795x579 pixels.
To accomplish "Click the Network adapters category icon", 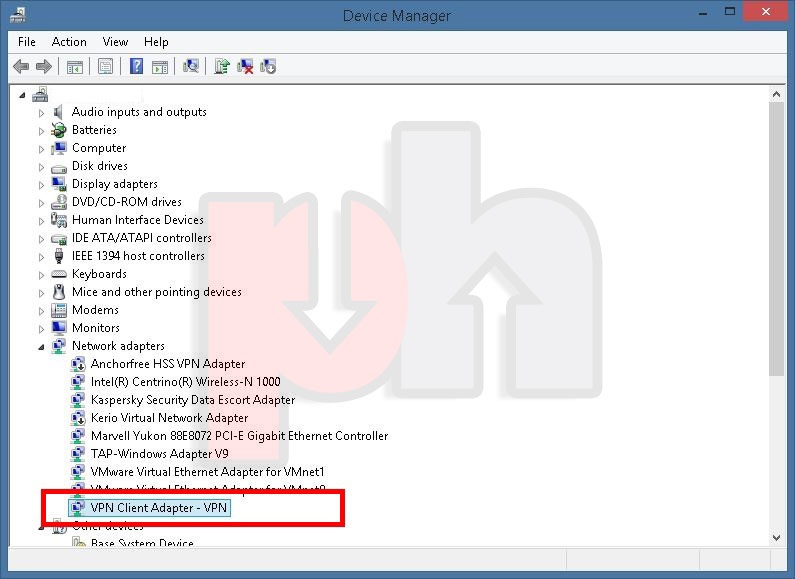I will 59,346.
